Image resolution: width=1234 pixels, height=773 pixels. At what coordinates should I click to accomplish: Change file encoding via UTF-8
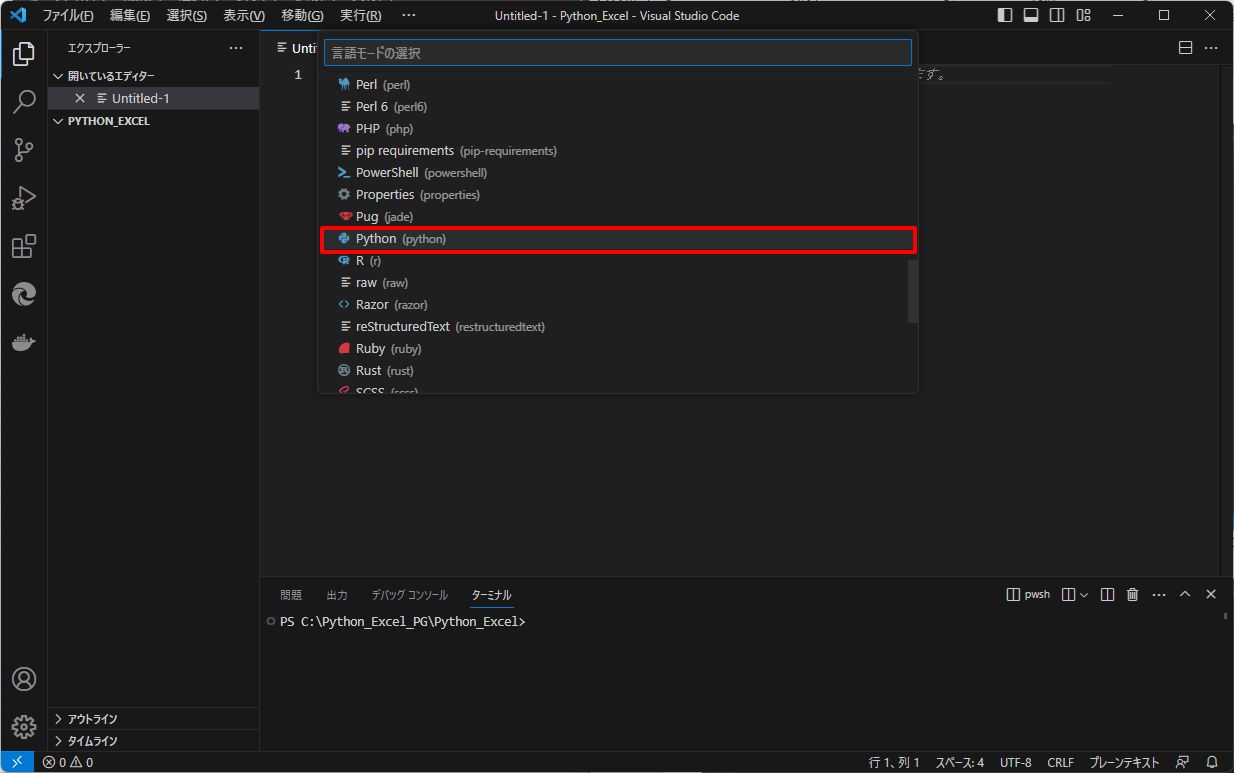(1016, 762)
